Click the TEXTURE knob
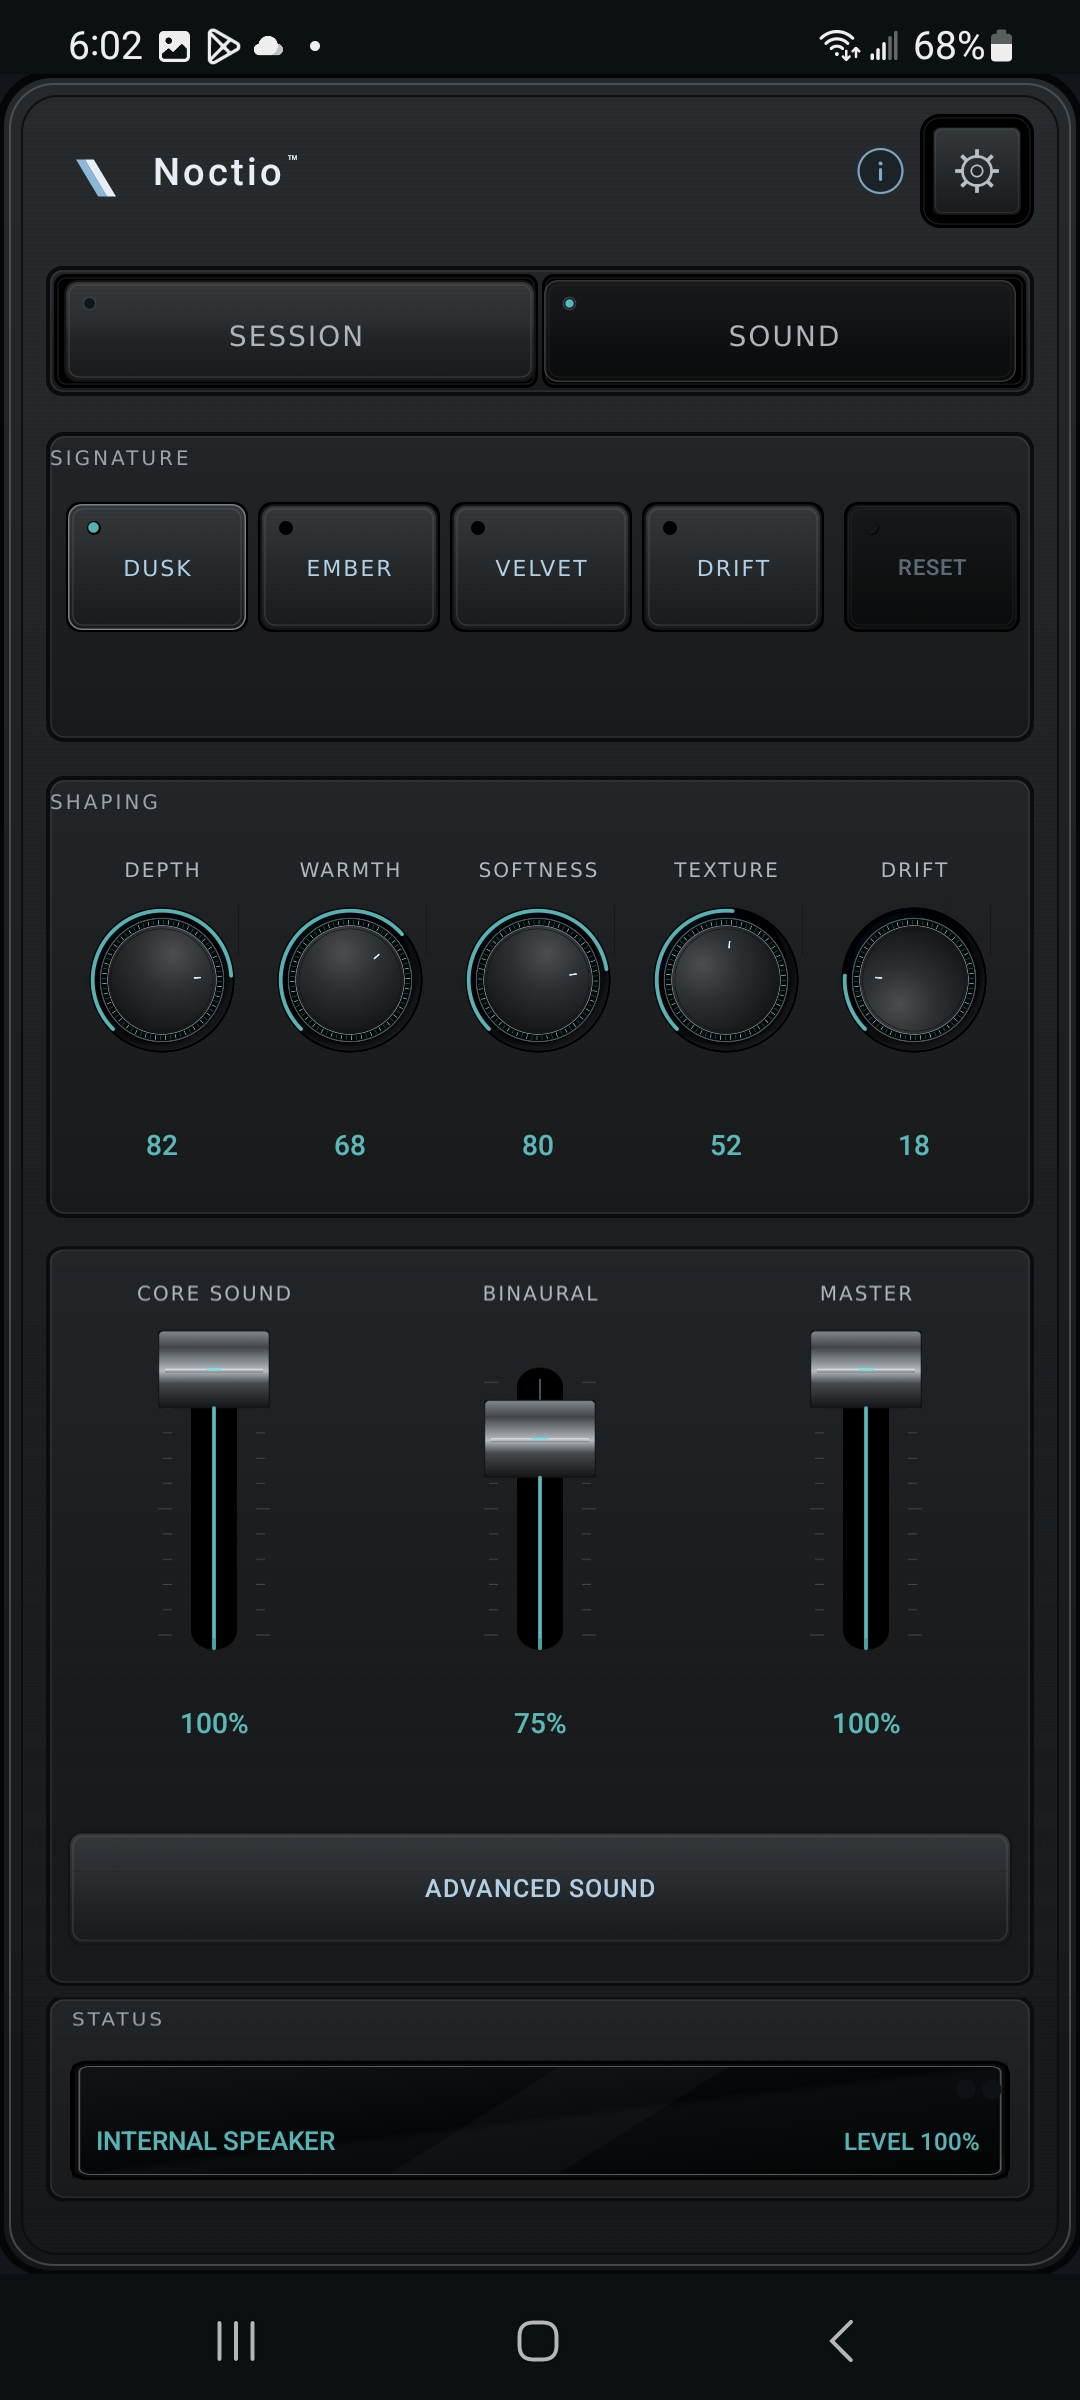 726,980
